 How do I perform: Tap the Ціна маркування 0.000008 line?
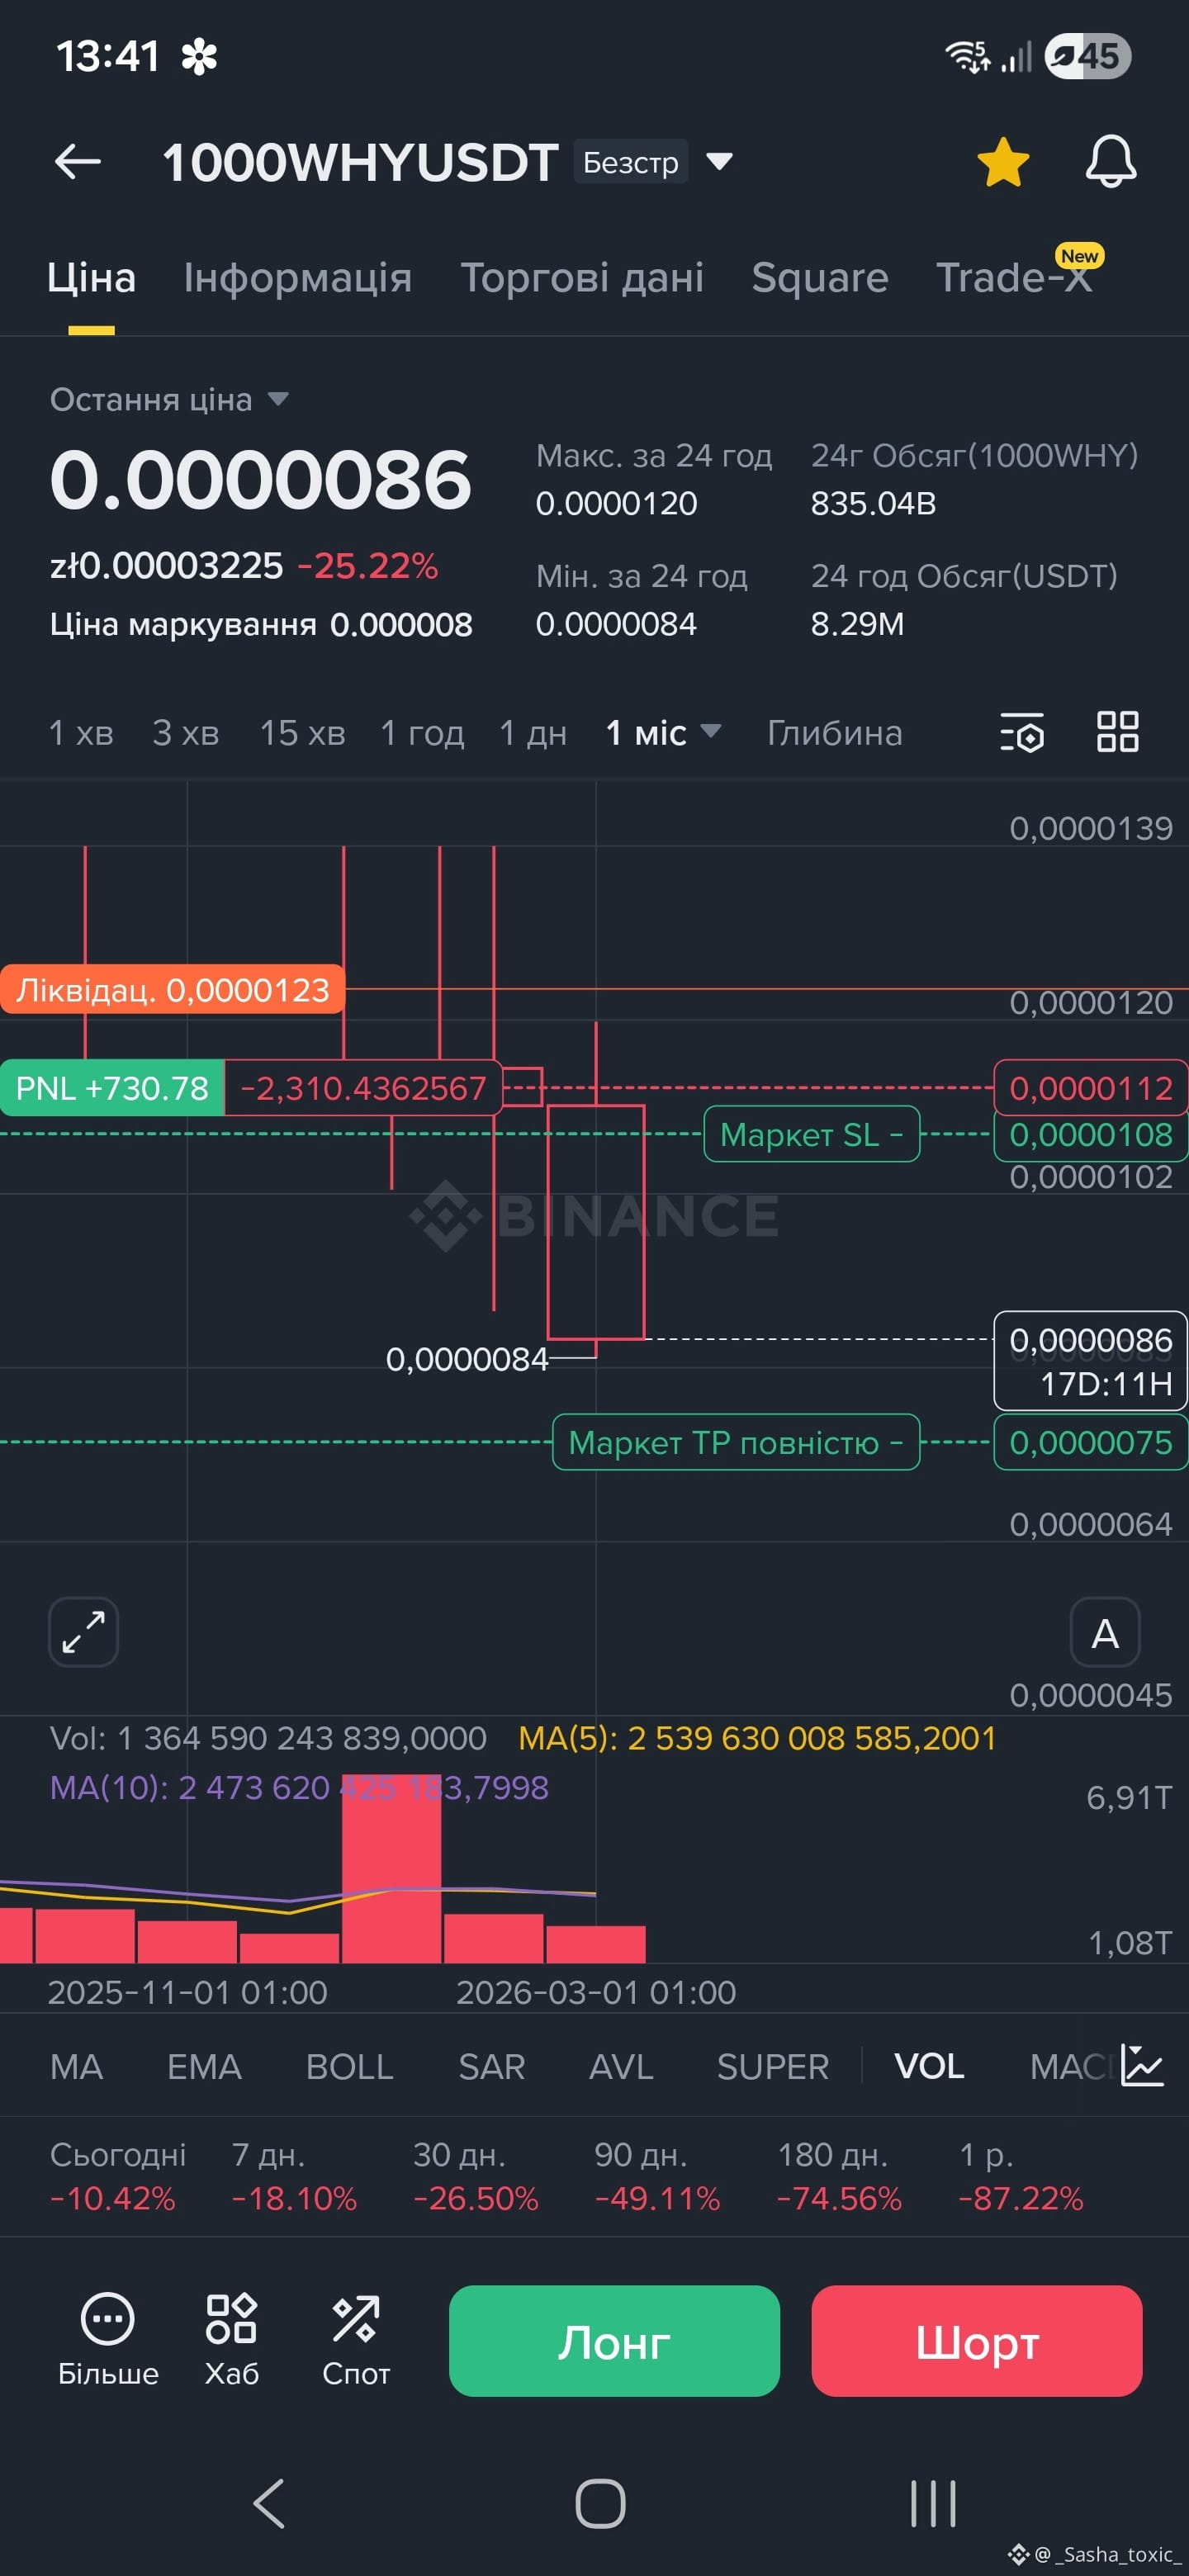click(261, 624)
